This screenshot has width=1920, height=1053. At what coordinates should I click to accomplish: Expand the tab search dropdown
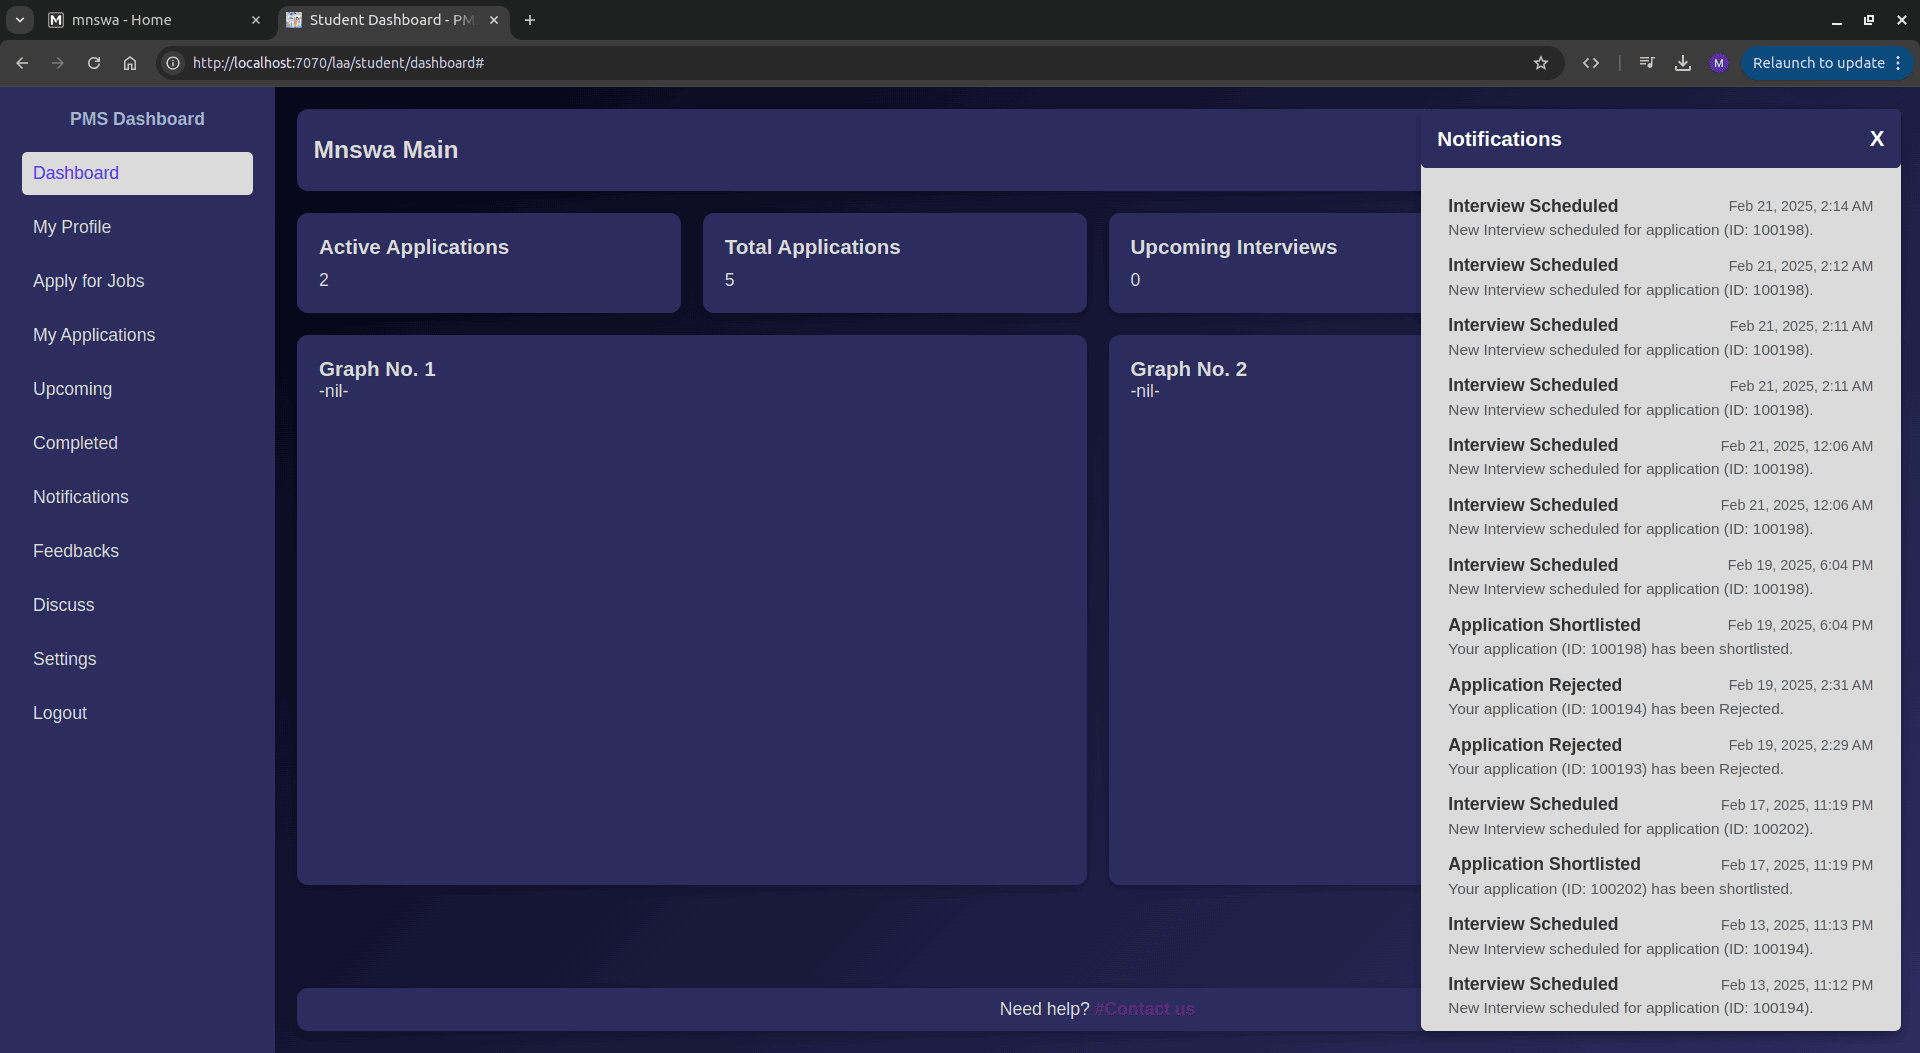tap(19, 20)
